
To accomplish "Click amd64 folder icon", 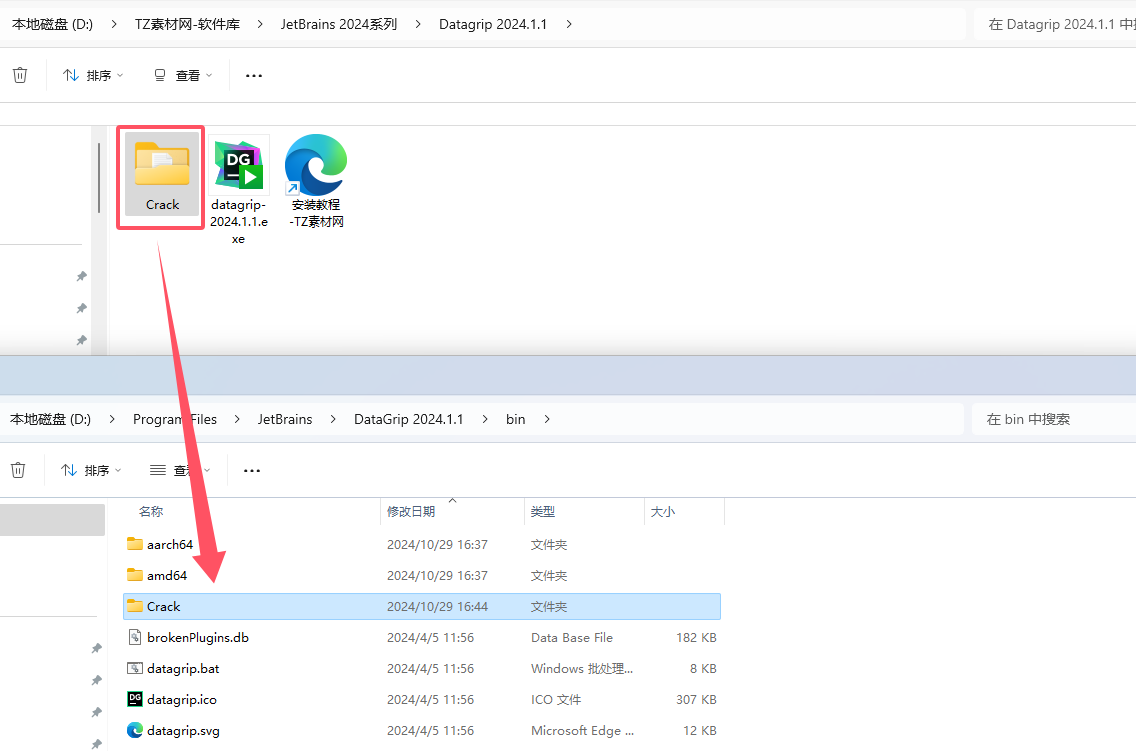I will (x=135, y=575).
